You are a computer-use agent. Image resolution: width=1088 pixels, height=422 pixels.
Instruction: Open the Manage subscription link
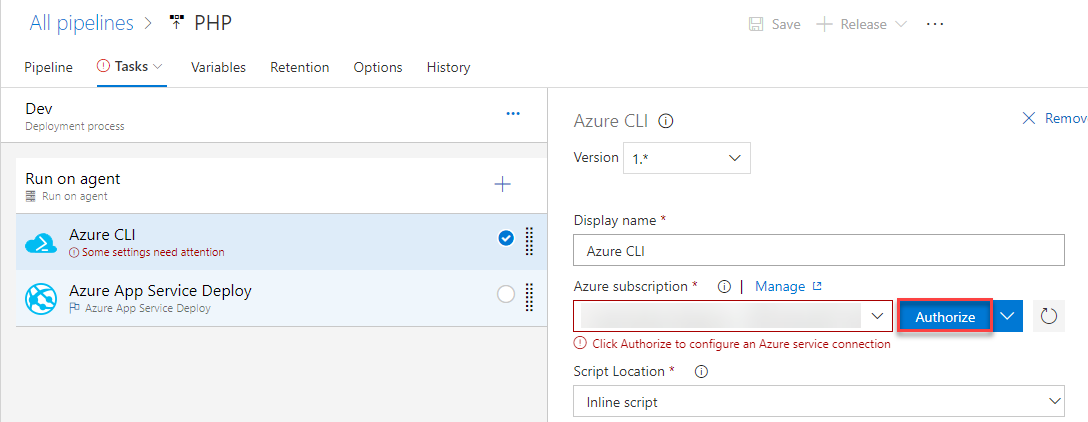pos(781,286)
